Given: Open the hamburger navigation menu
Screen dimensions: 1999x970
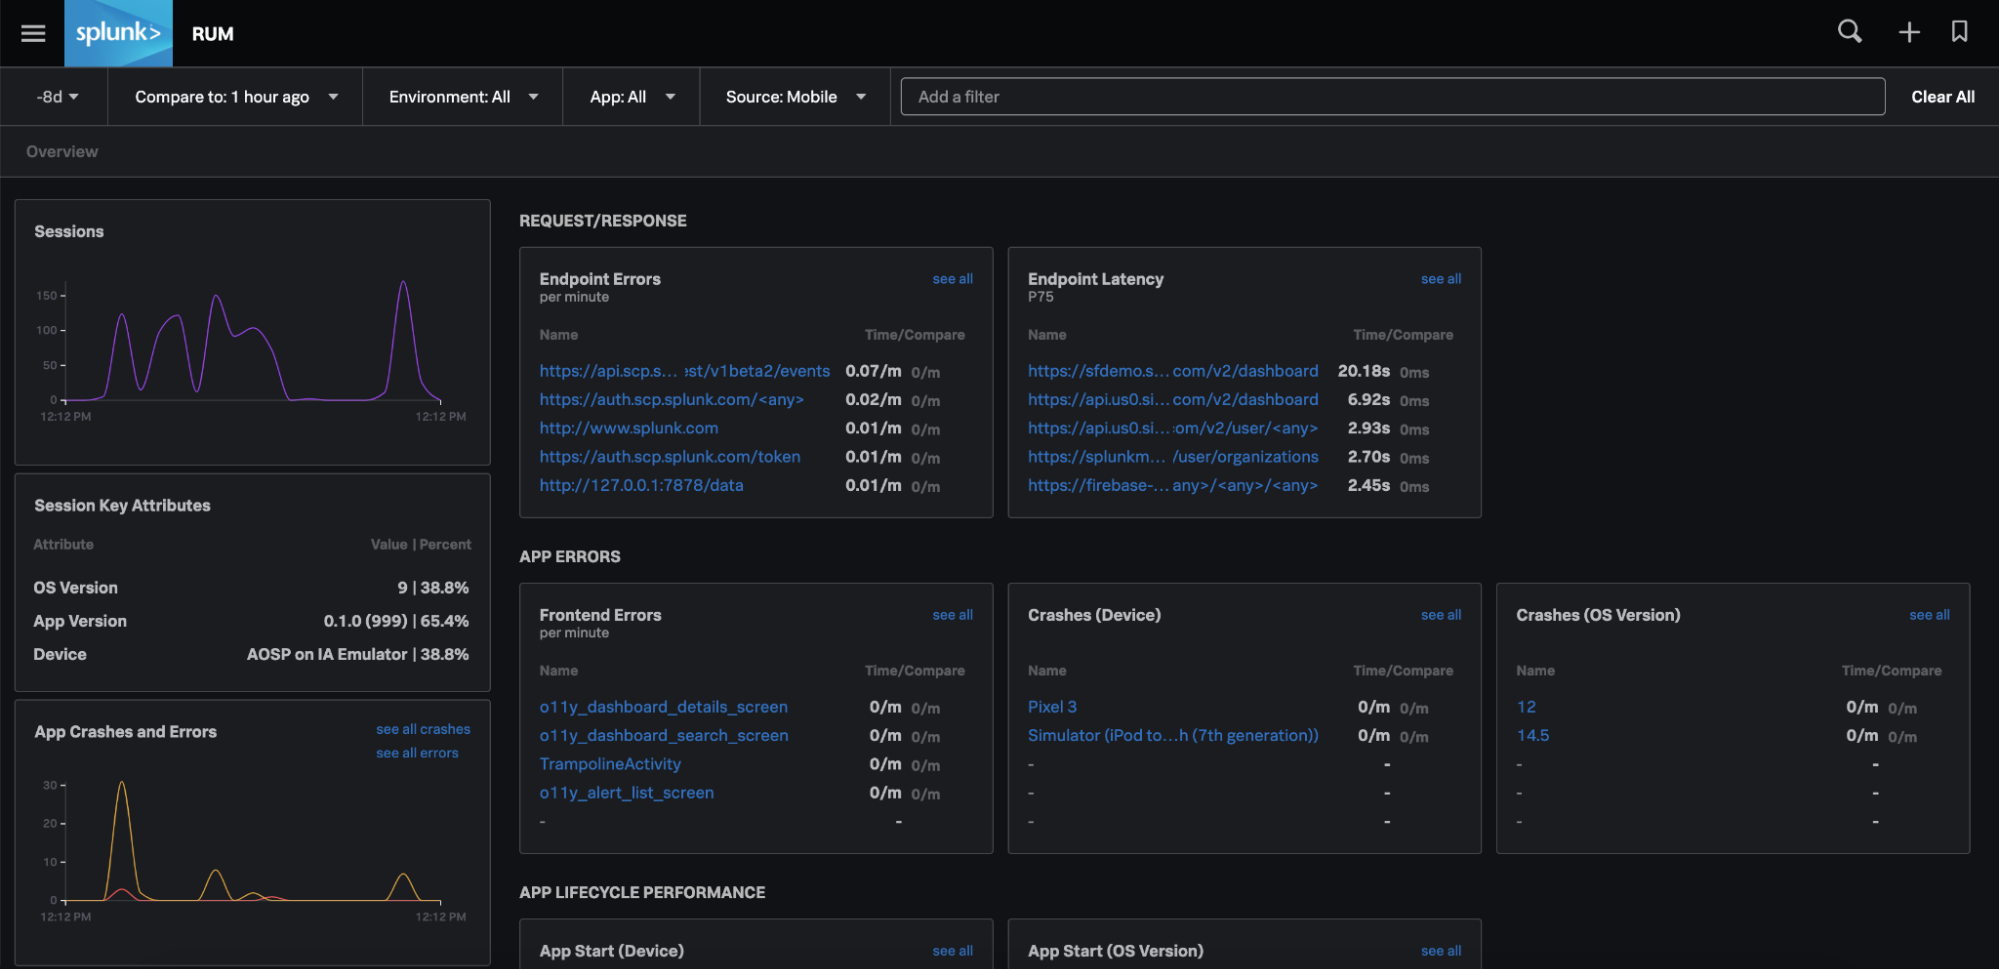Looking at the screenshot, I should [33, 33].
